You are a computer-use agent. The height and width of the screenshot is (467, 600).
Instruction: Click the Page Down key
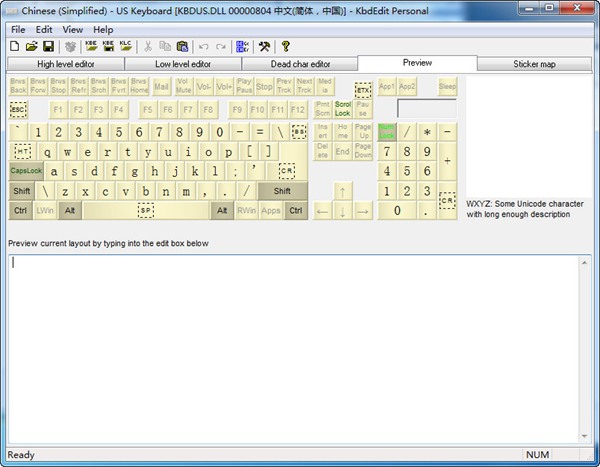[362, 151]
